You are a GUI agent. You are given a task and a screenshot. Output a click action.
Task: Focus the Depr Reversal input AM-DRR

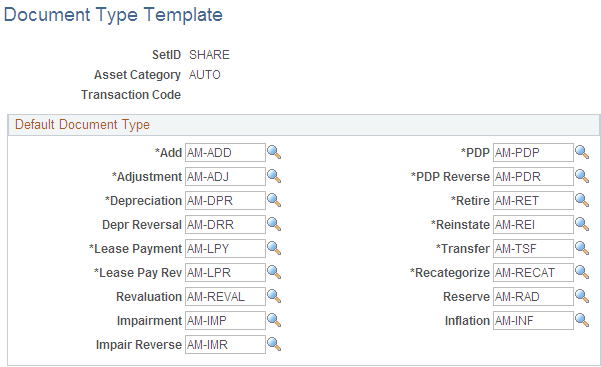225,224
